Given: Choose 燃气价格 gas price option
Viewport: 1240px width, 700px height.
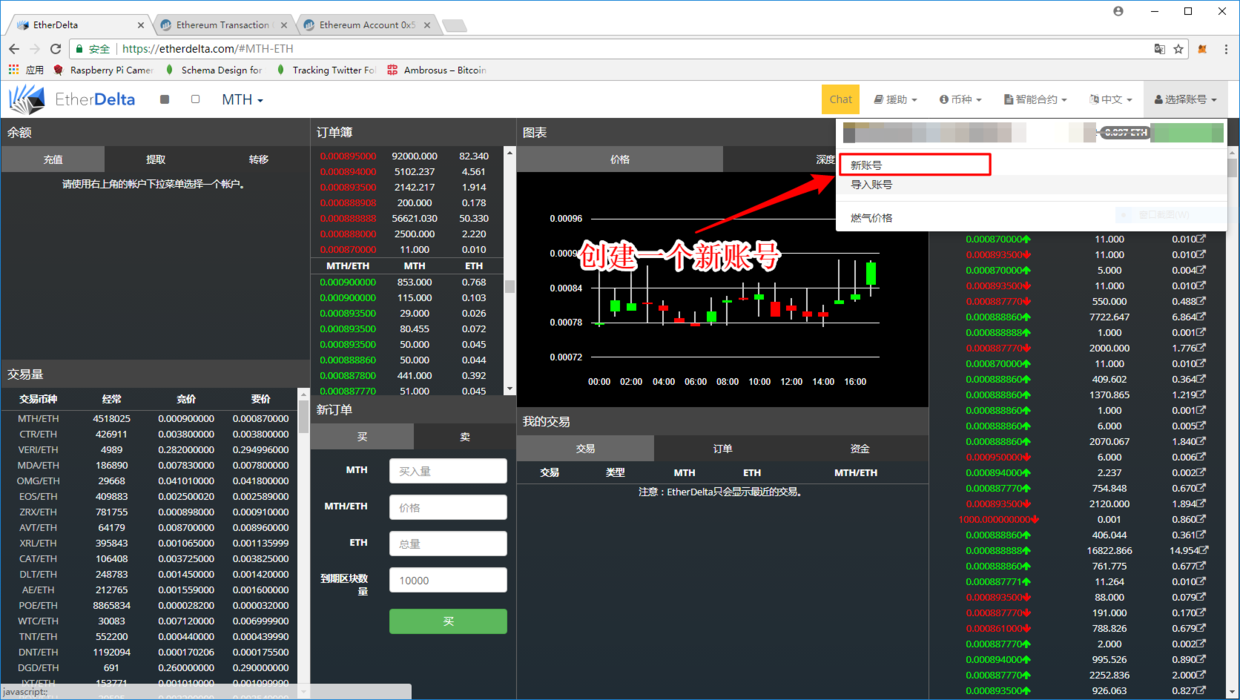Looking at the screenshot, I should point(871,218).
